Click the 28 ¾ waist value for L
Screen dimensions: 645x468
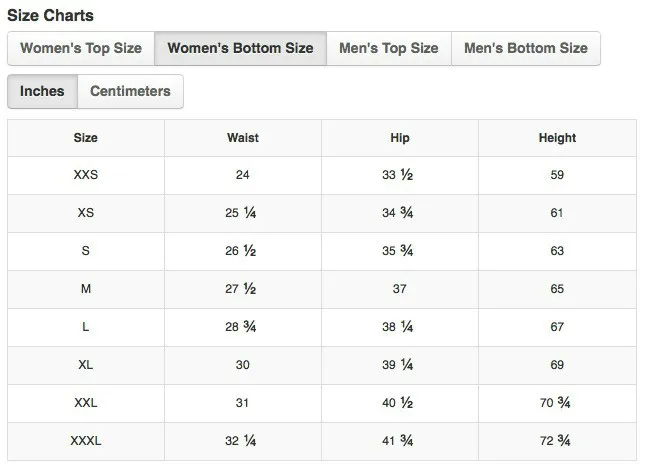click(x=241, y=327)
